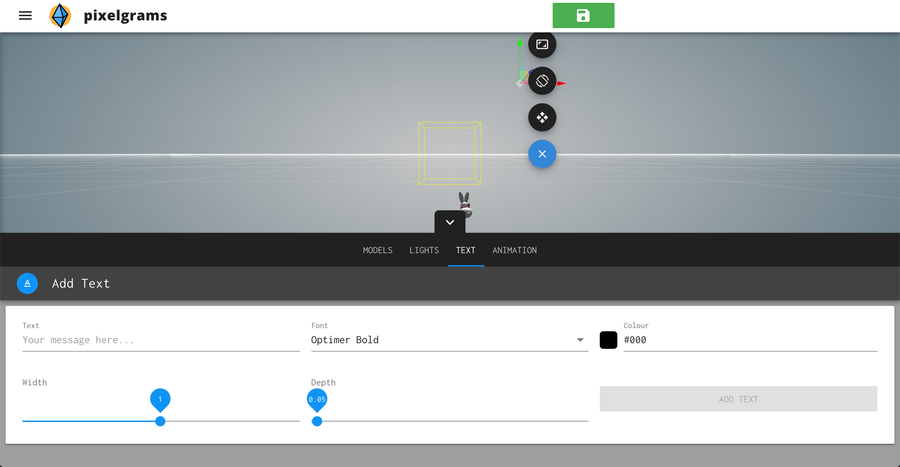Click the text message input field
The height and width of the screenshot is (467, 900).
coord(160,340)
